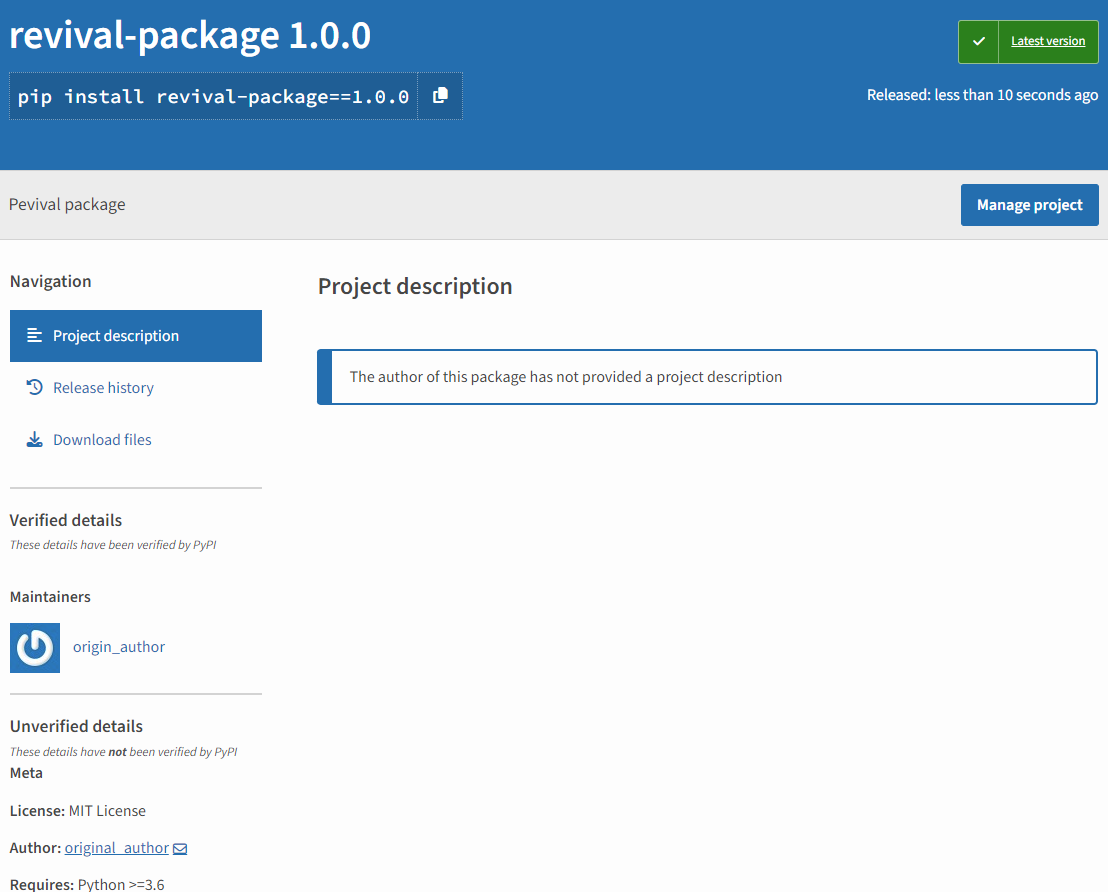Open origin_author's maintainer profile
The image size is (1108, 892).
click(118, 647)
